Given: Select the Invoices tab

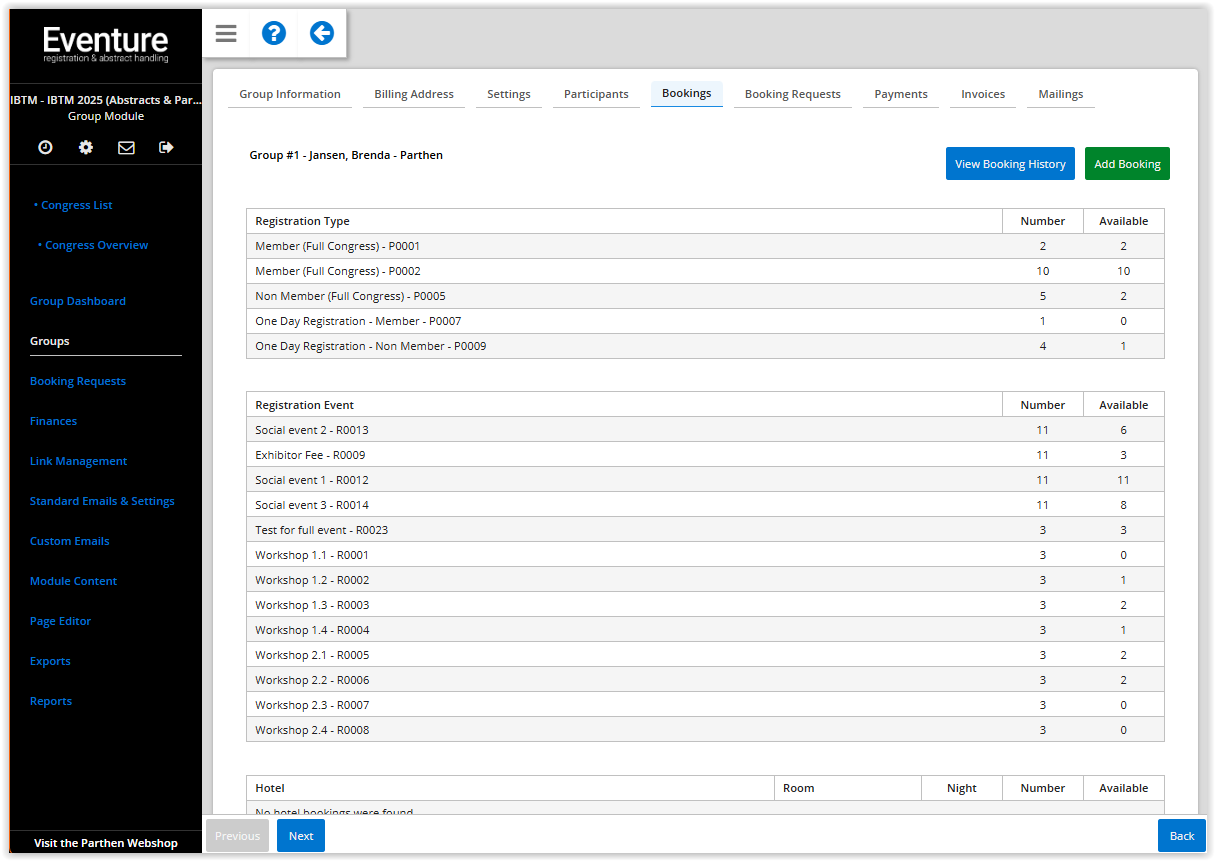Looking at the screenshot, I should 982,94.
